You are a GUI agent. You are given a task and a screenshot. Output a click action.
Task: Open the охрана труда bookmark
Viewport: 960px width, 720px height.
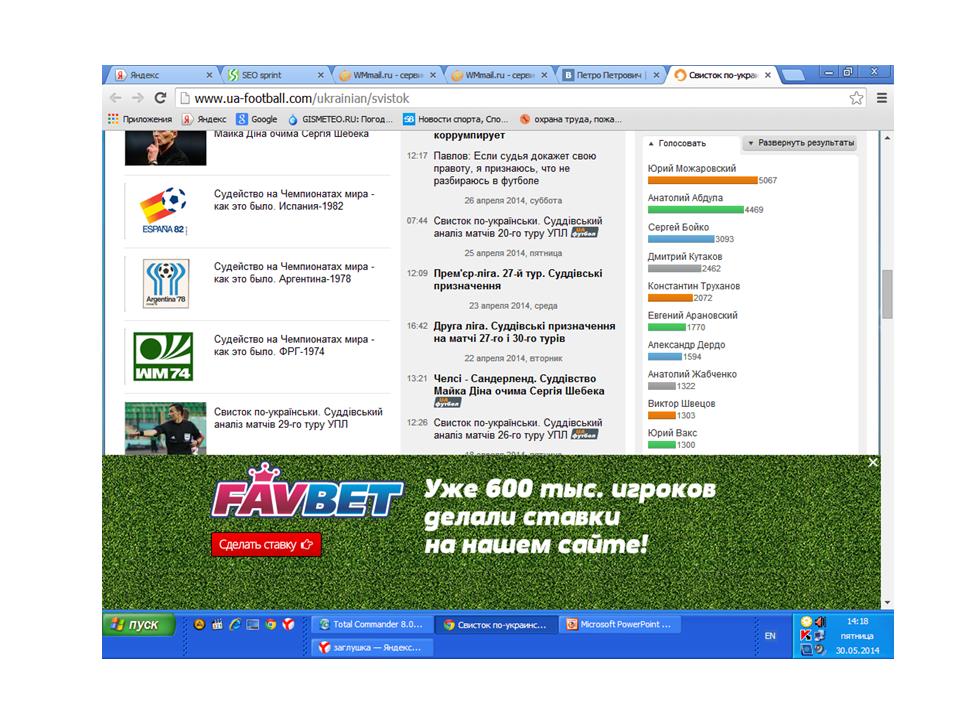click(x=571, y=119)
